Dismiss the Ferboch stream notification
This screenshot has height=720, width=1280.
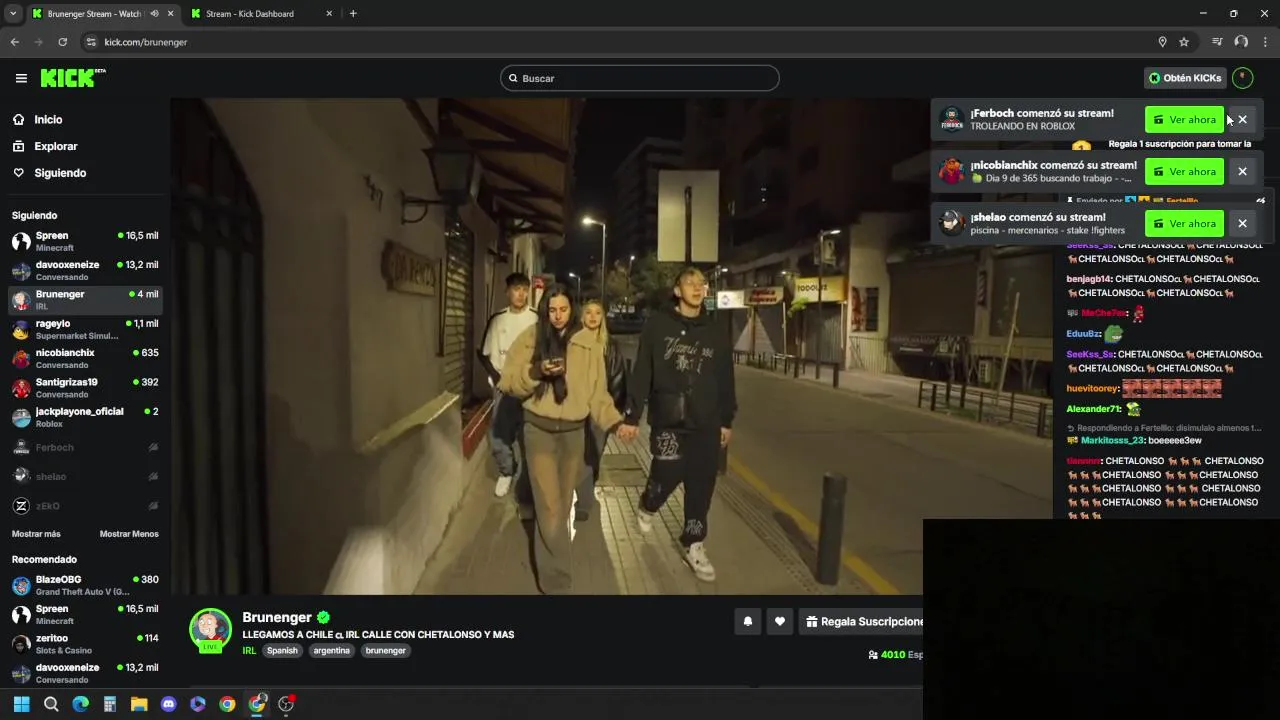pos(1242,119)
